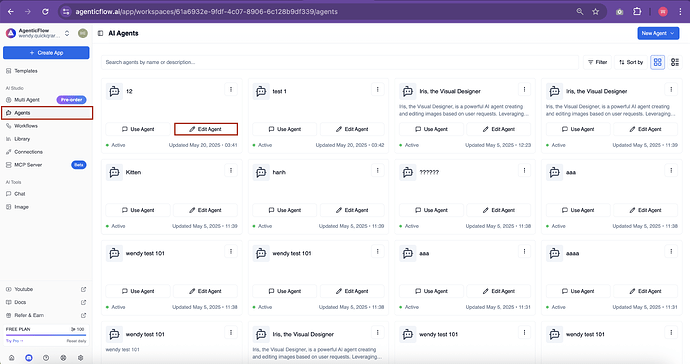Open the Templates sidebar item

click(x=26, y=71)
